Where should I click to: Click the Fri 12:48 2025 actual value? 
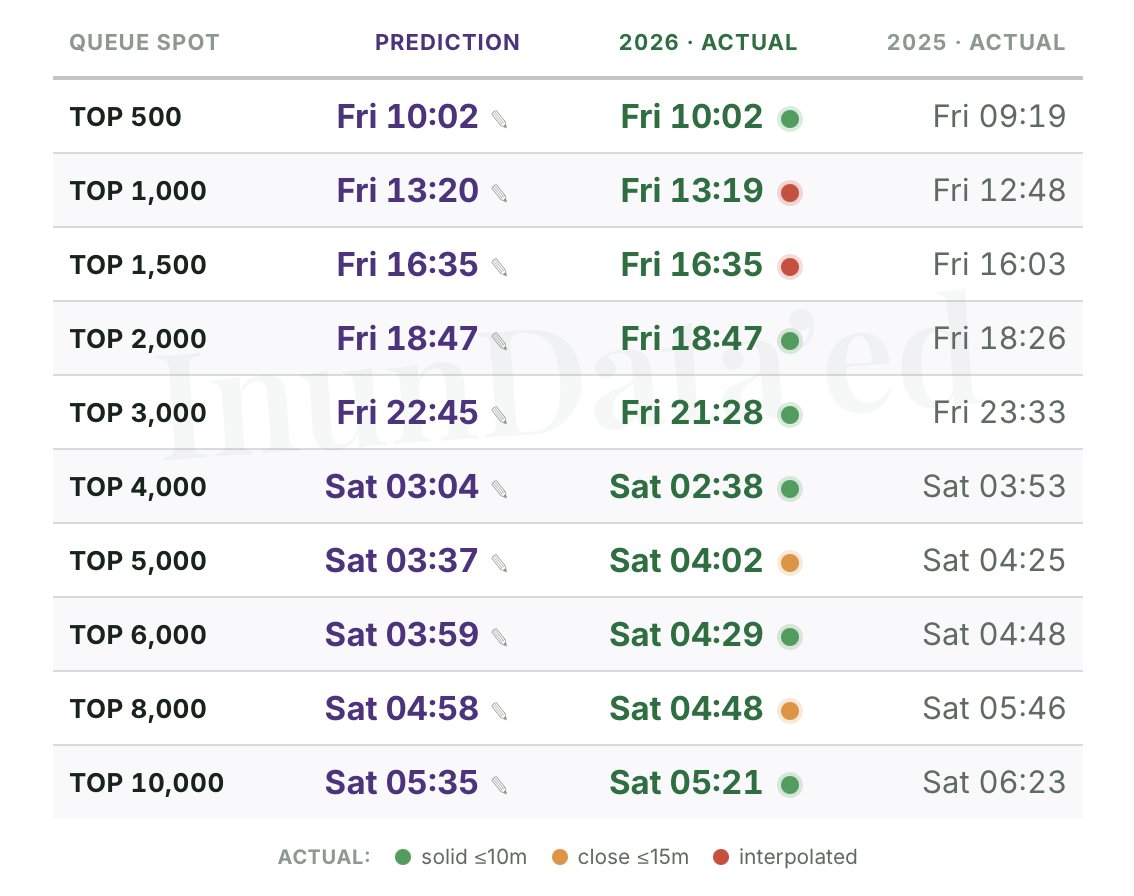(999, 191)
